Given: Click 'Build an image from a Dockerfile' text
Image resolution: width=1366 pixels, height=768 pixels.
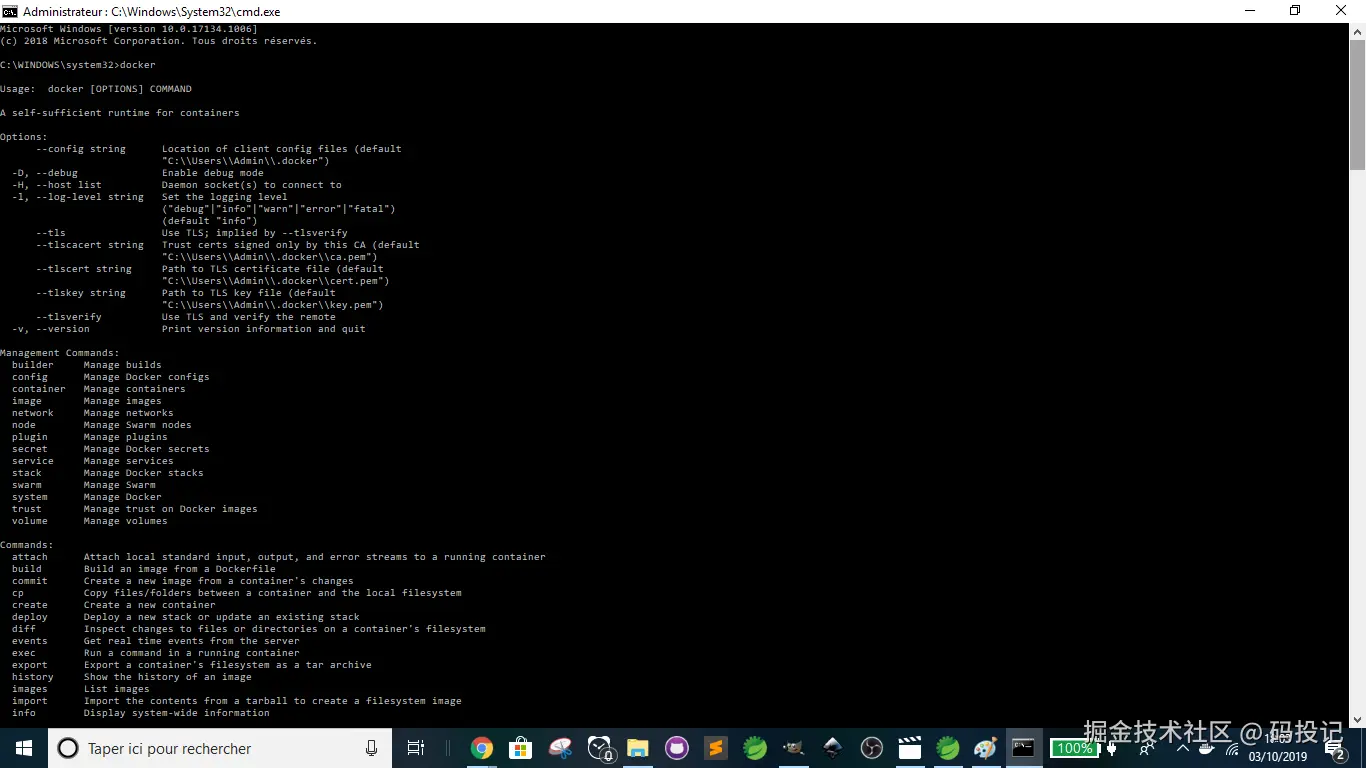Looking at the screenshot, I should [x=180, y=569].
